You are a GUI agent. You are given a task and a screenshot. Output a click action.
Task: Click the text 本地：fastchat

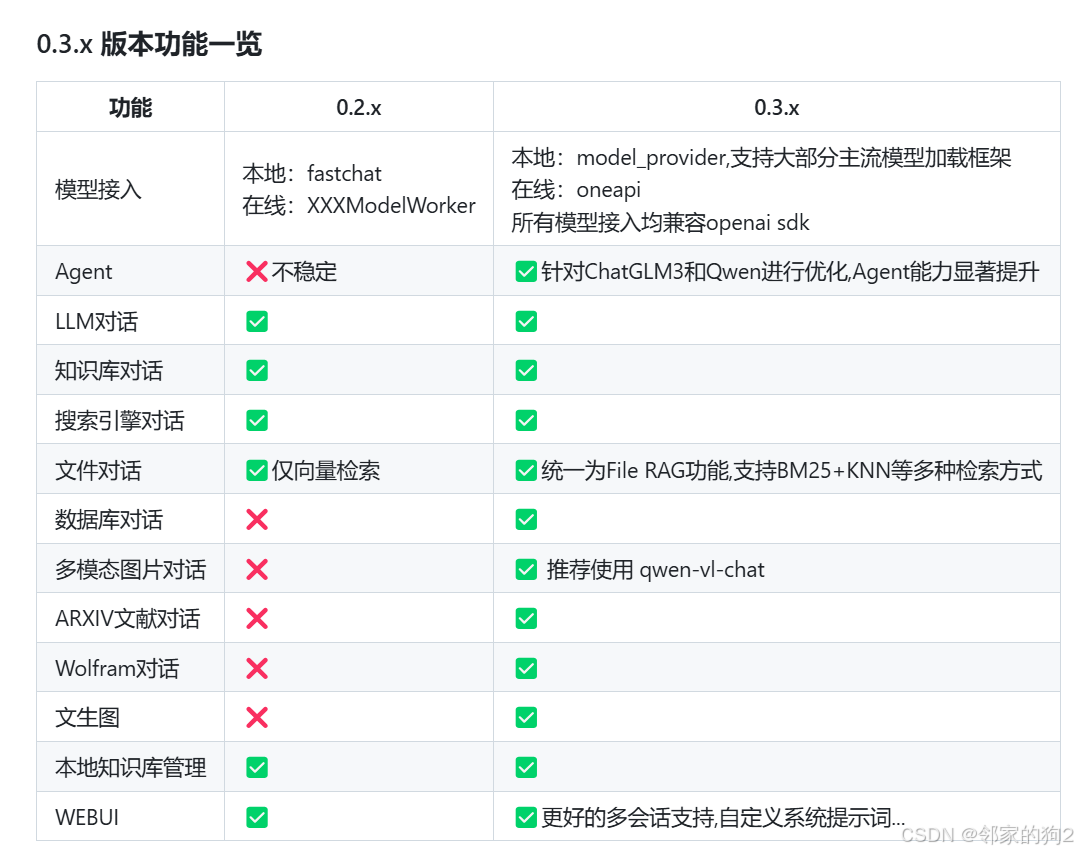pyautogui.click(x=311, y=173)
